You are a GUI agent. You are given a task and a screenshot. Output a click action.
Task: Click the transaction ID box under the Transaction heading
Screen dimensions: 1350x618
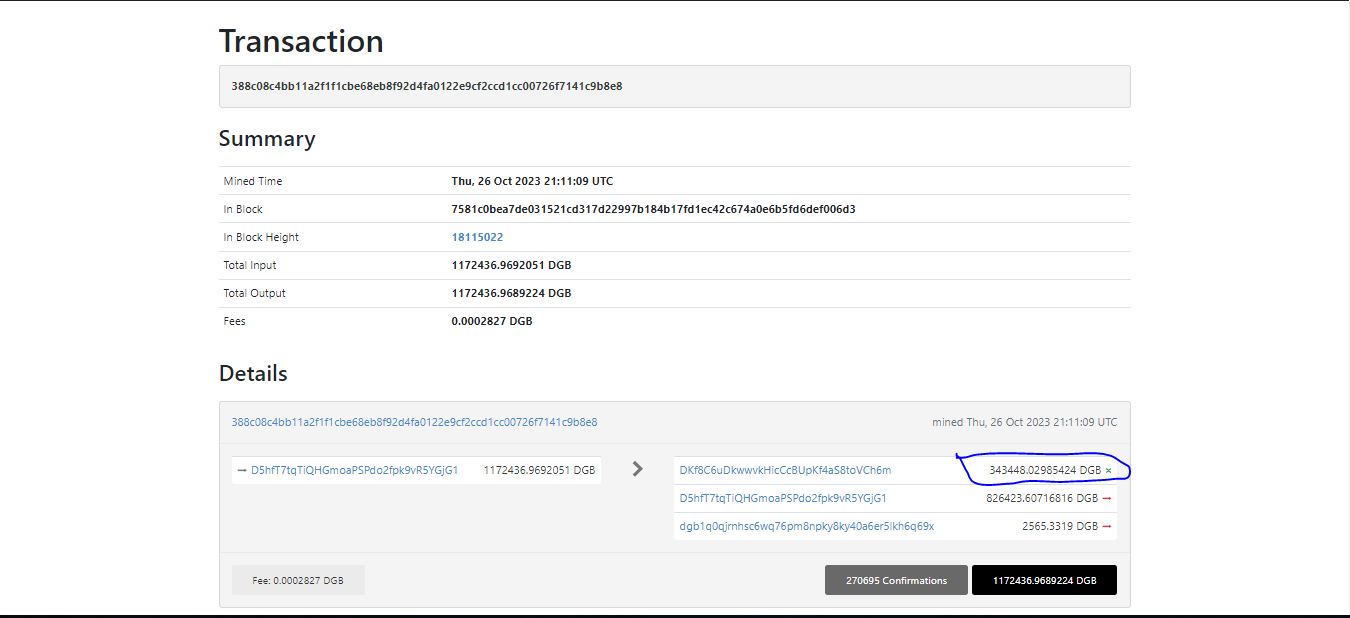tap(674, 86)
